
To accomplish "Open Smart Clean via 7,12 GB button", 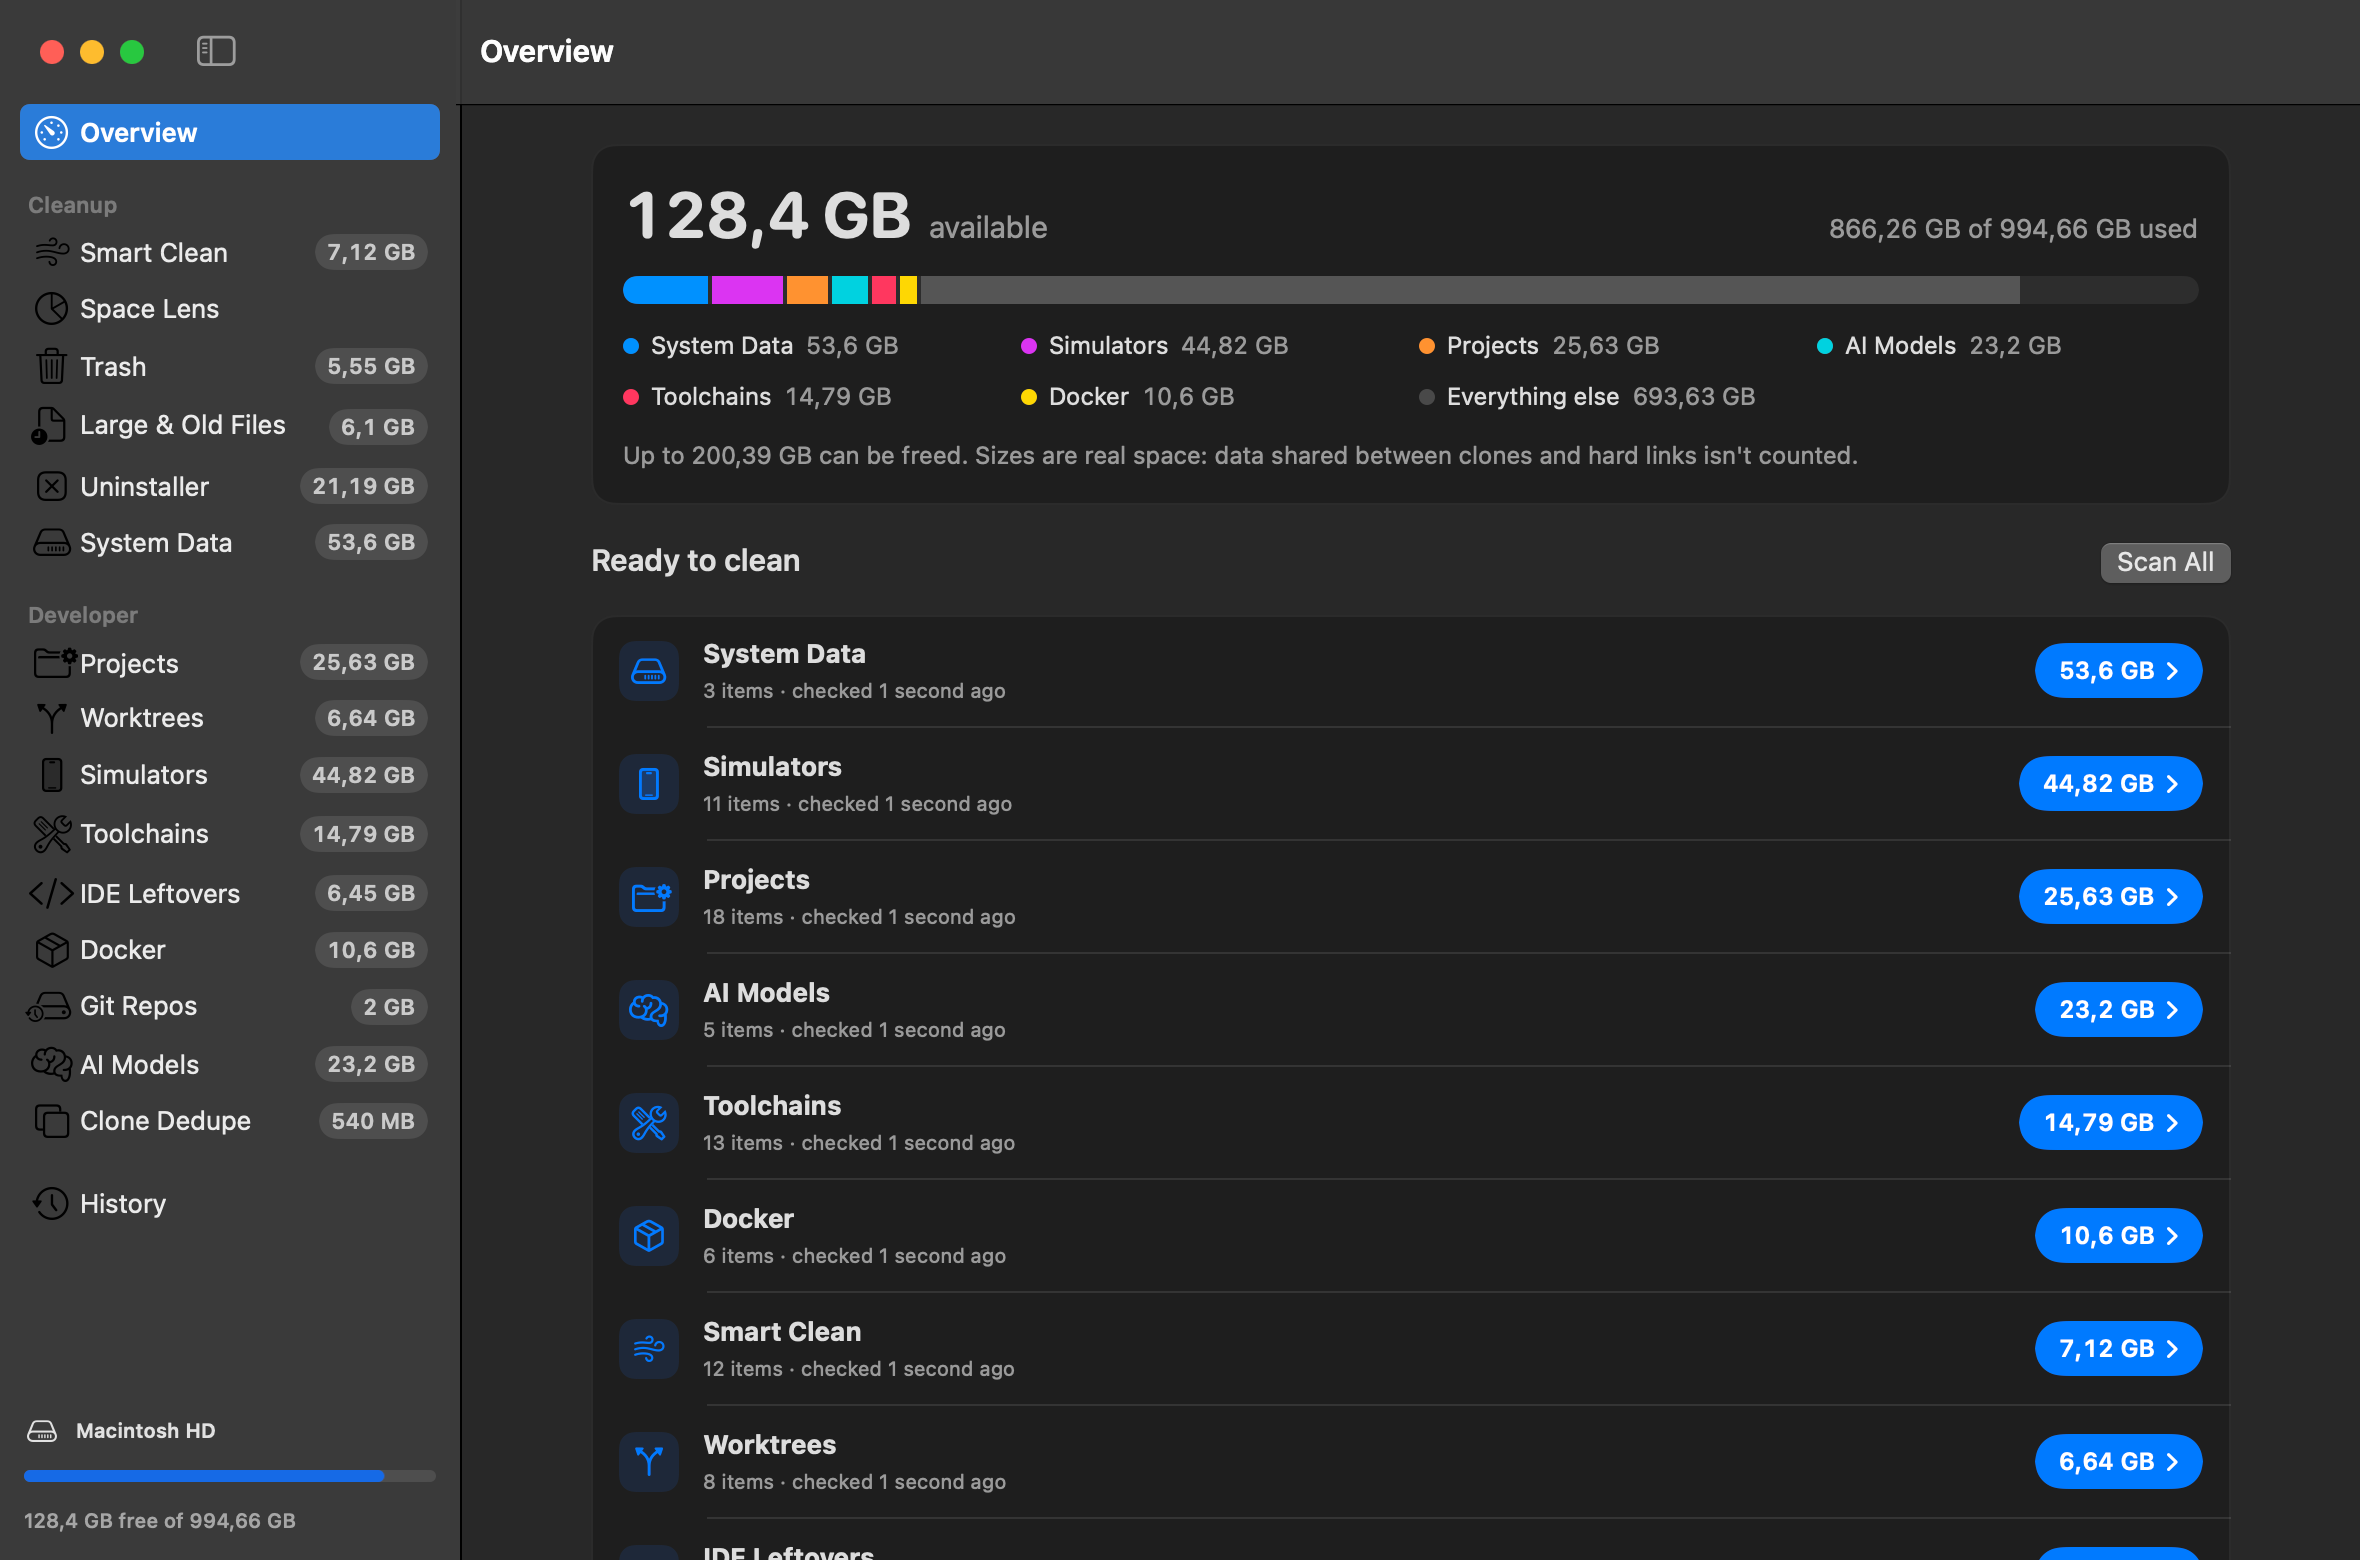I will (x=2118, y=1348).
